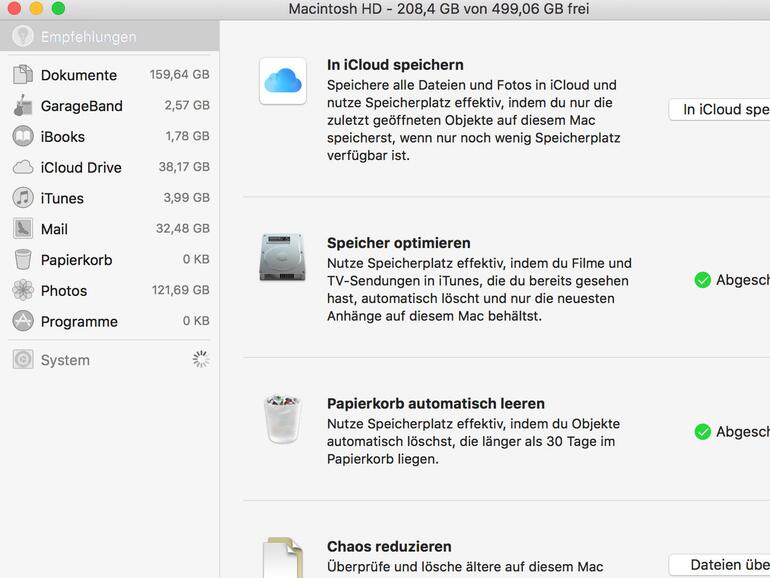Click the Chaos reduzieren heading
This screenshot has width=770, height=578.
[x=389, y=547]
